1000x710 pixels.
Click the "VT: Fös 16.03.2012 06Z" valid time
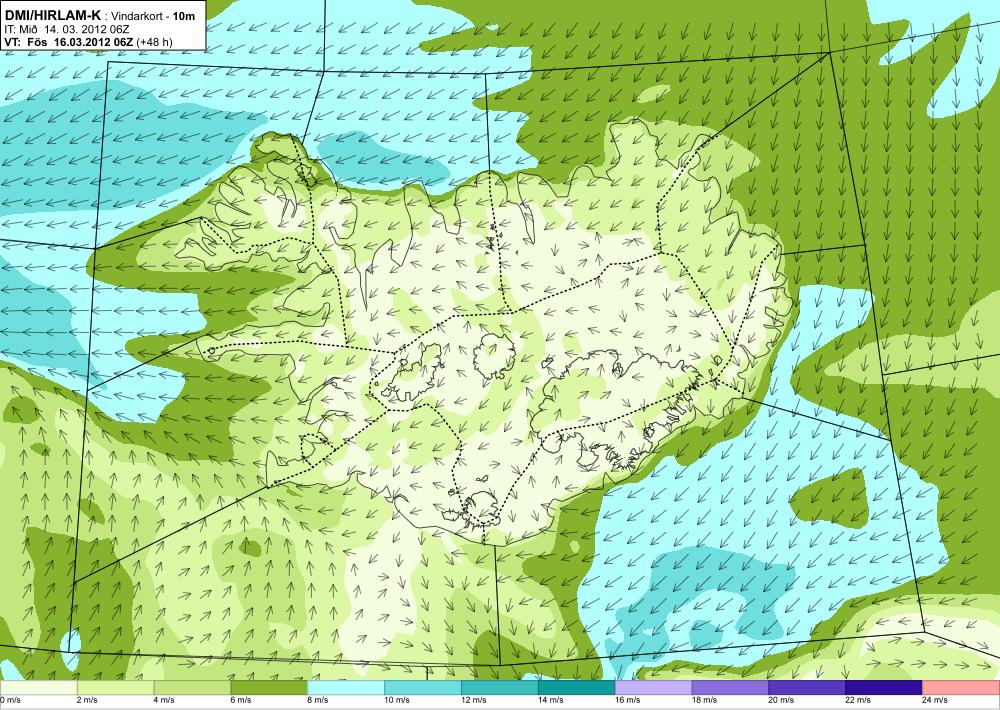pyautogui.click(x=69, y=42)
